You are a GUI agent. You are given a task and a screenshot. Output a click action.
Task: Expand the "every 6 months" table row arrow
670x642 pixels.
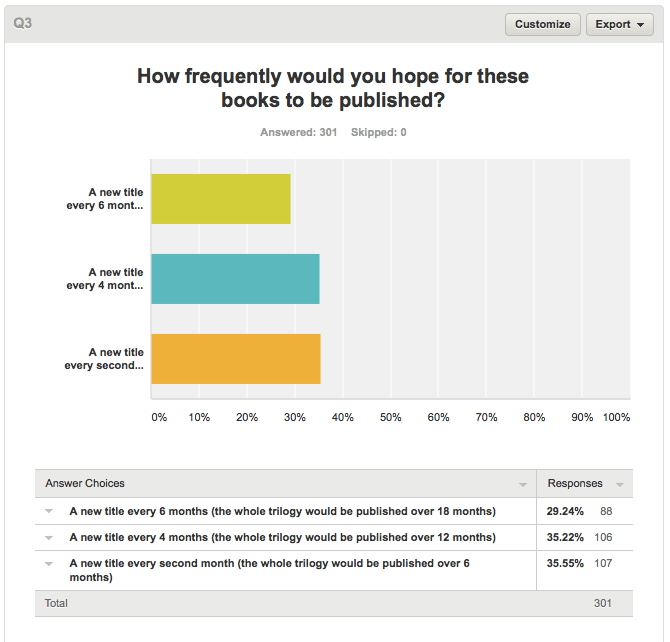48,511
